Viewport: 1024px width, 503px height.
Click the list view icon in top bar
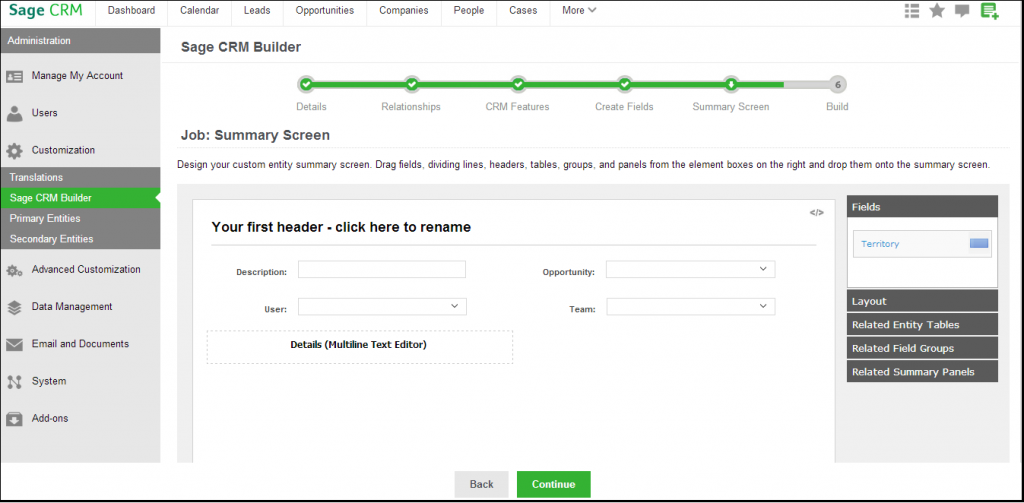click(911, 11)
